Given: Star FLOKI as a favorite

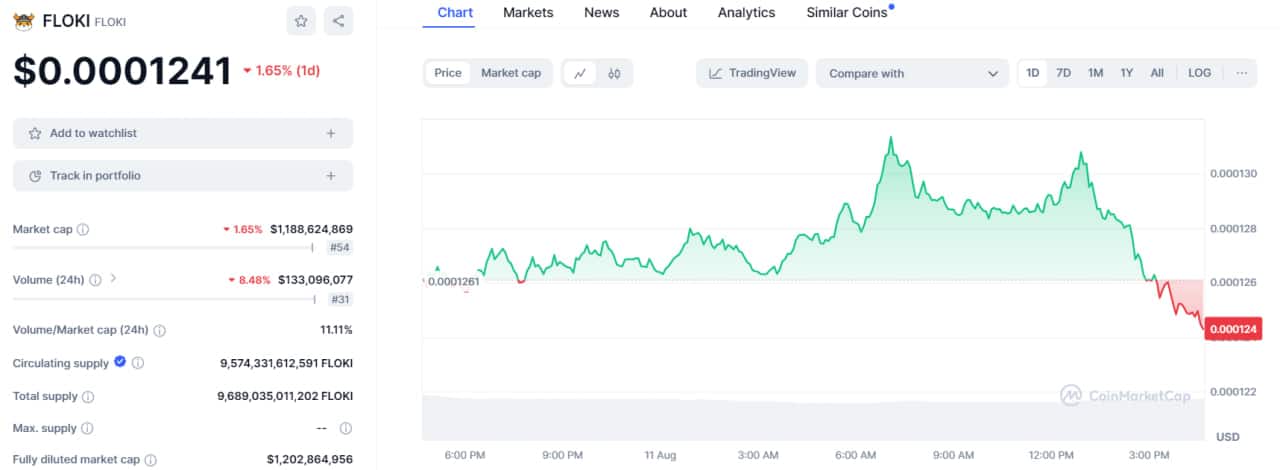Looking at the screenshot, I should [300, 21].
